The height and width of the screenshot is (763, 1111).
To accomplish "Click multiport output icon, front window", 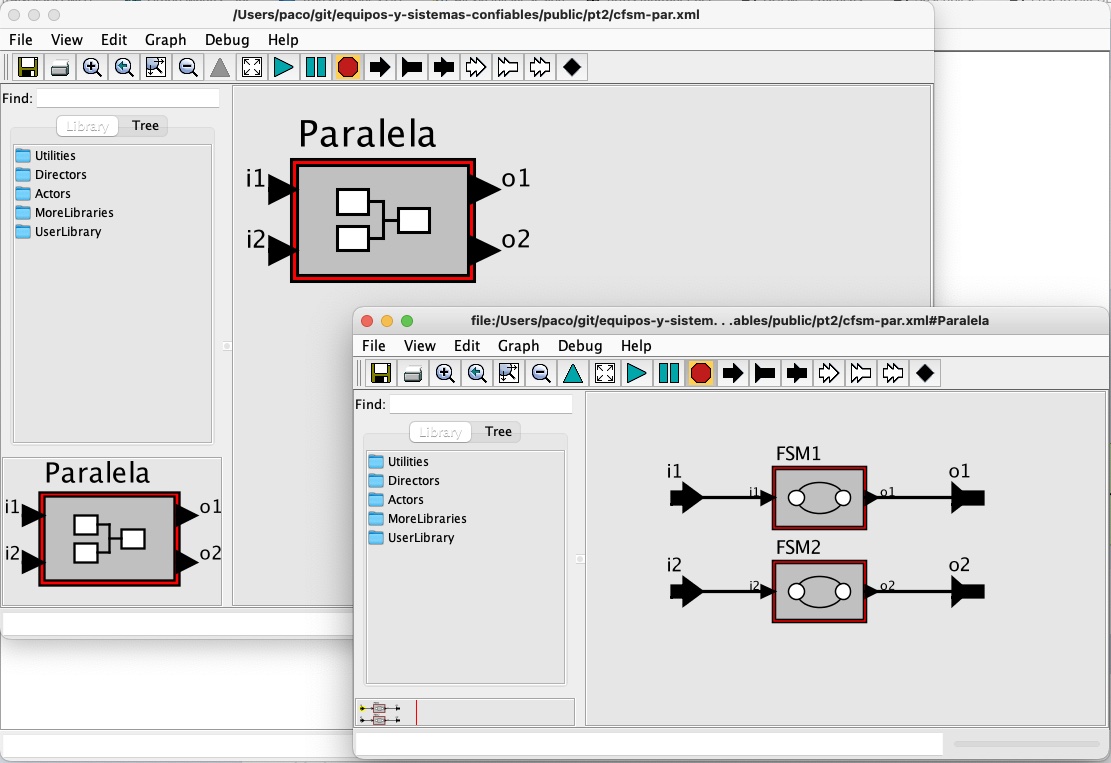I will click(860, 373).
